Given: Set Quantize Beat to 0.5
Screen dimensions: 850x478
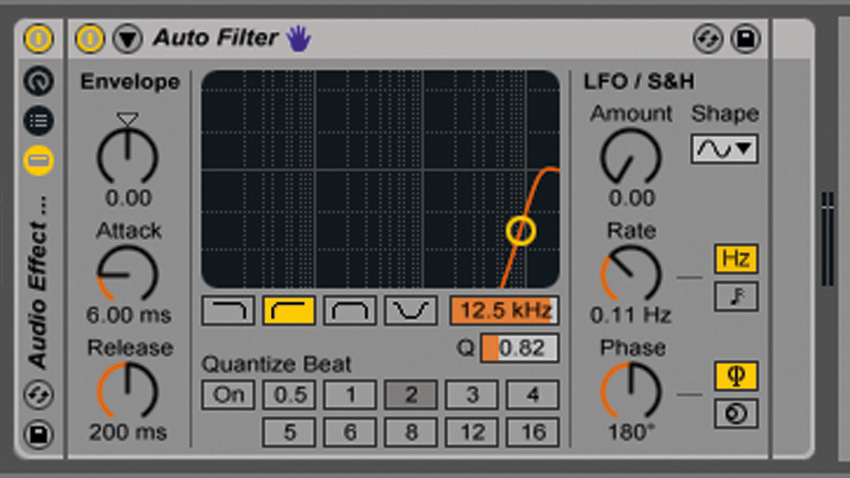Looking at the screenshot, I should point(289,395).
